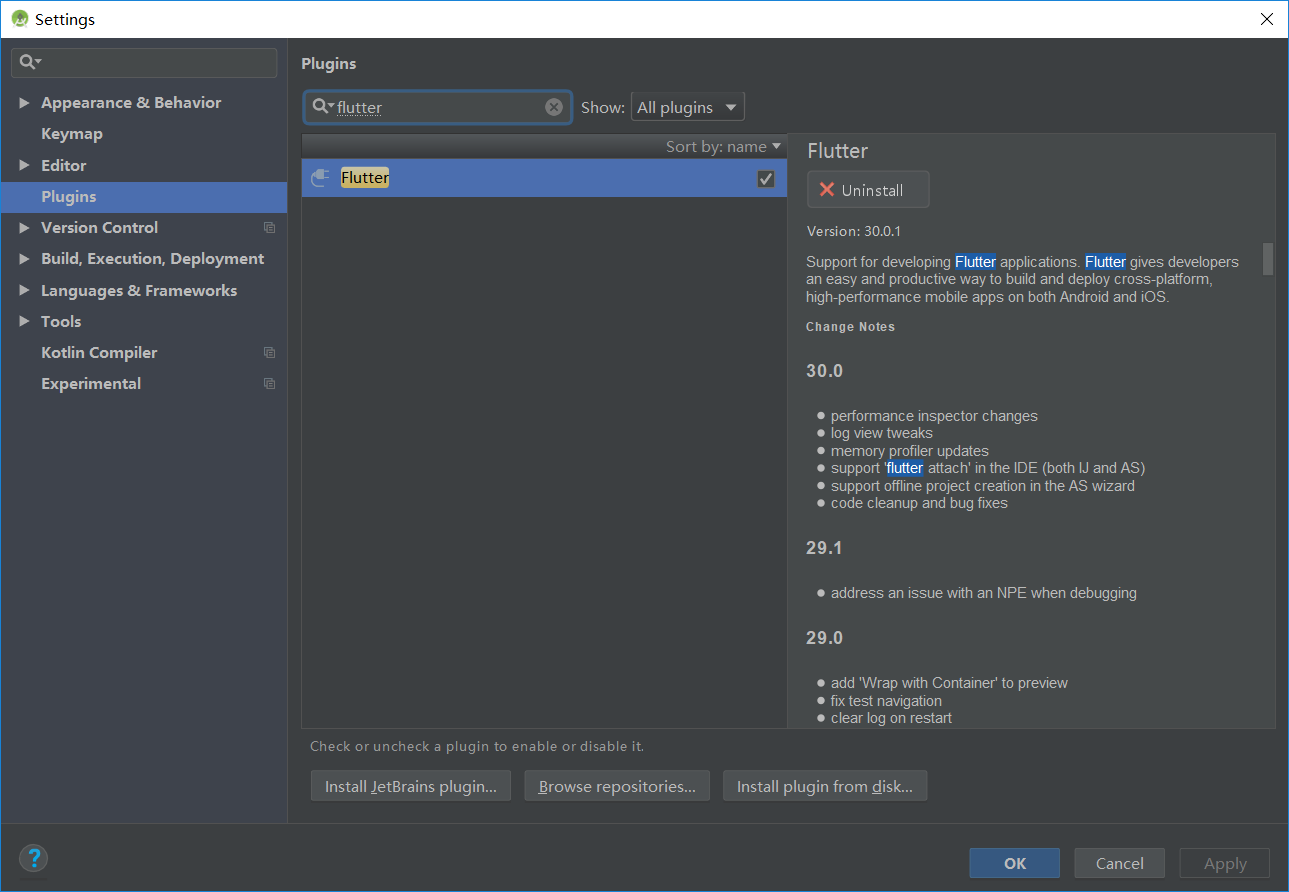Clear the flutter search text with X icon
1289x892 pixels.
(554, 107)
